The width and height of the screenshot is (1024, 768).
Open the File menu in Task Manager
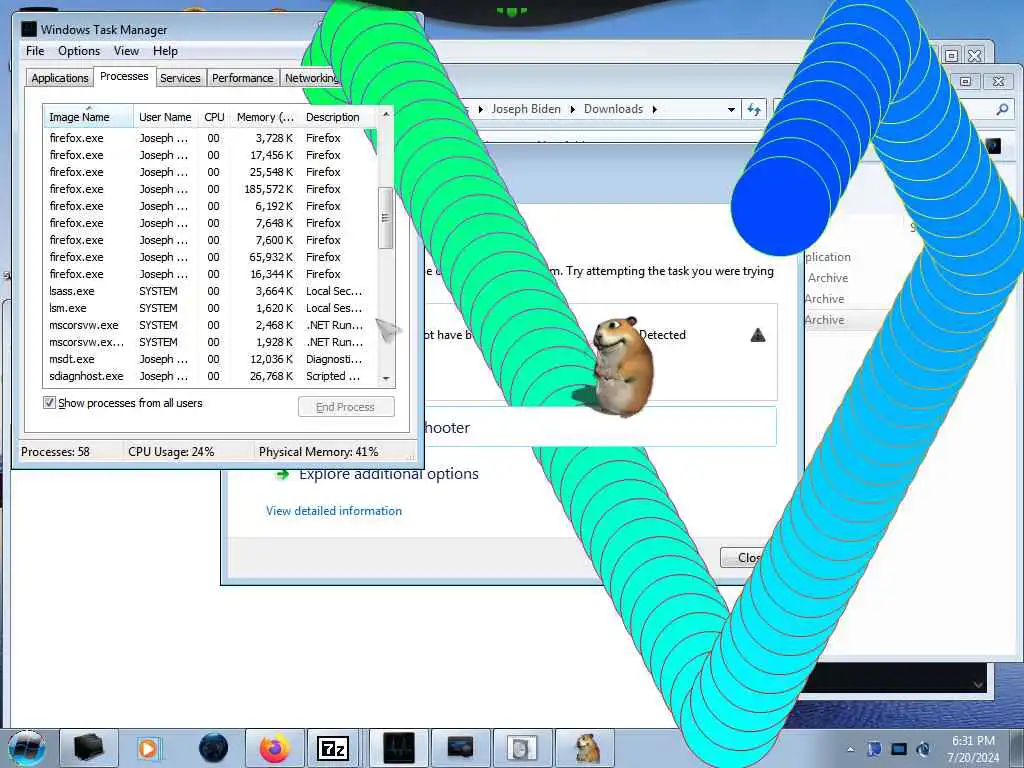(35, 51)
